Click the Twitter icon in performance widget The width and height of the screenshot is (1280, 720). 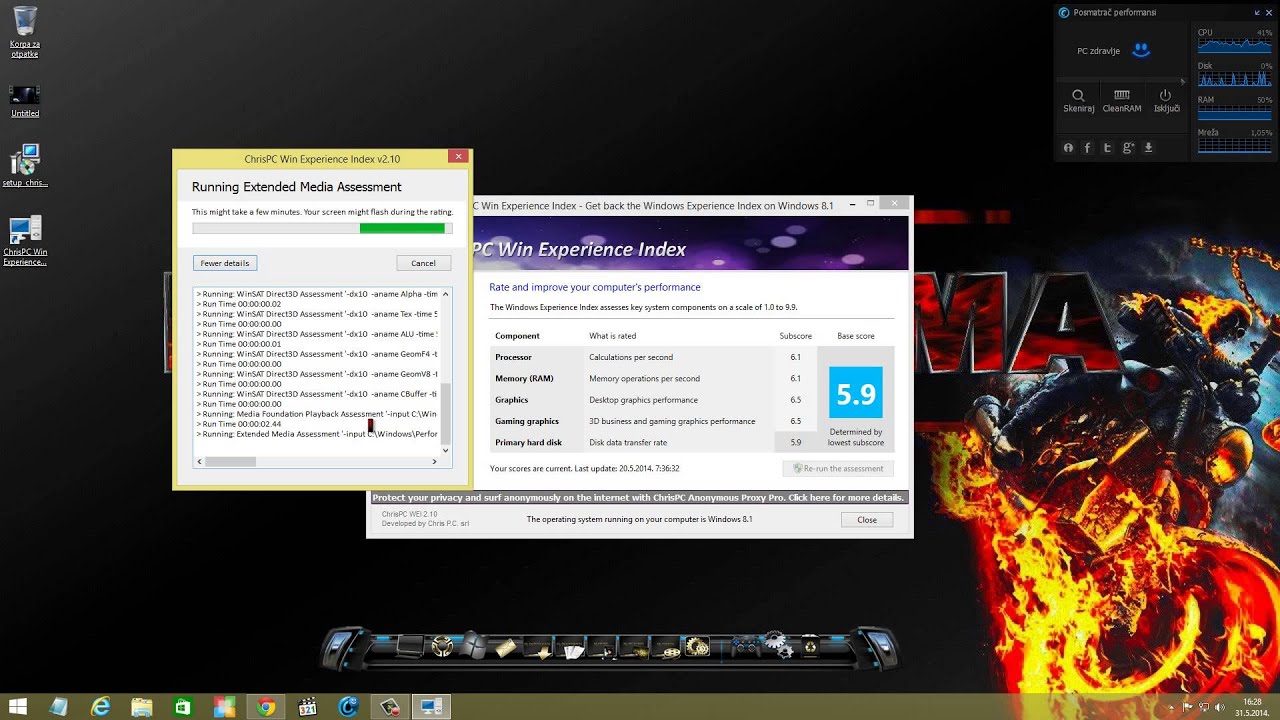[x=1107, y=147]
